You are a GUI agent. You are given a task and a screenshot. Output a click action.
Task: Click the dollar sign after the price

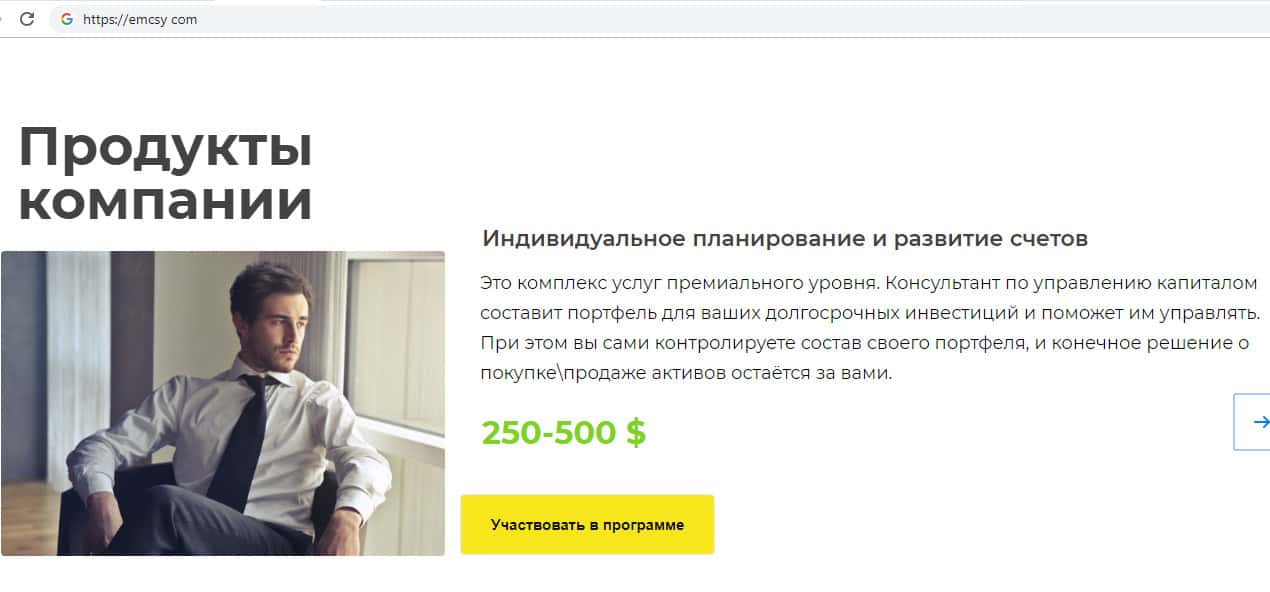pos(636,432)
